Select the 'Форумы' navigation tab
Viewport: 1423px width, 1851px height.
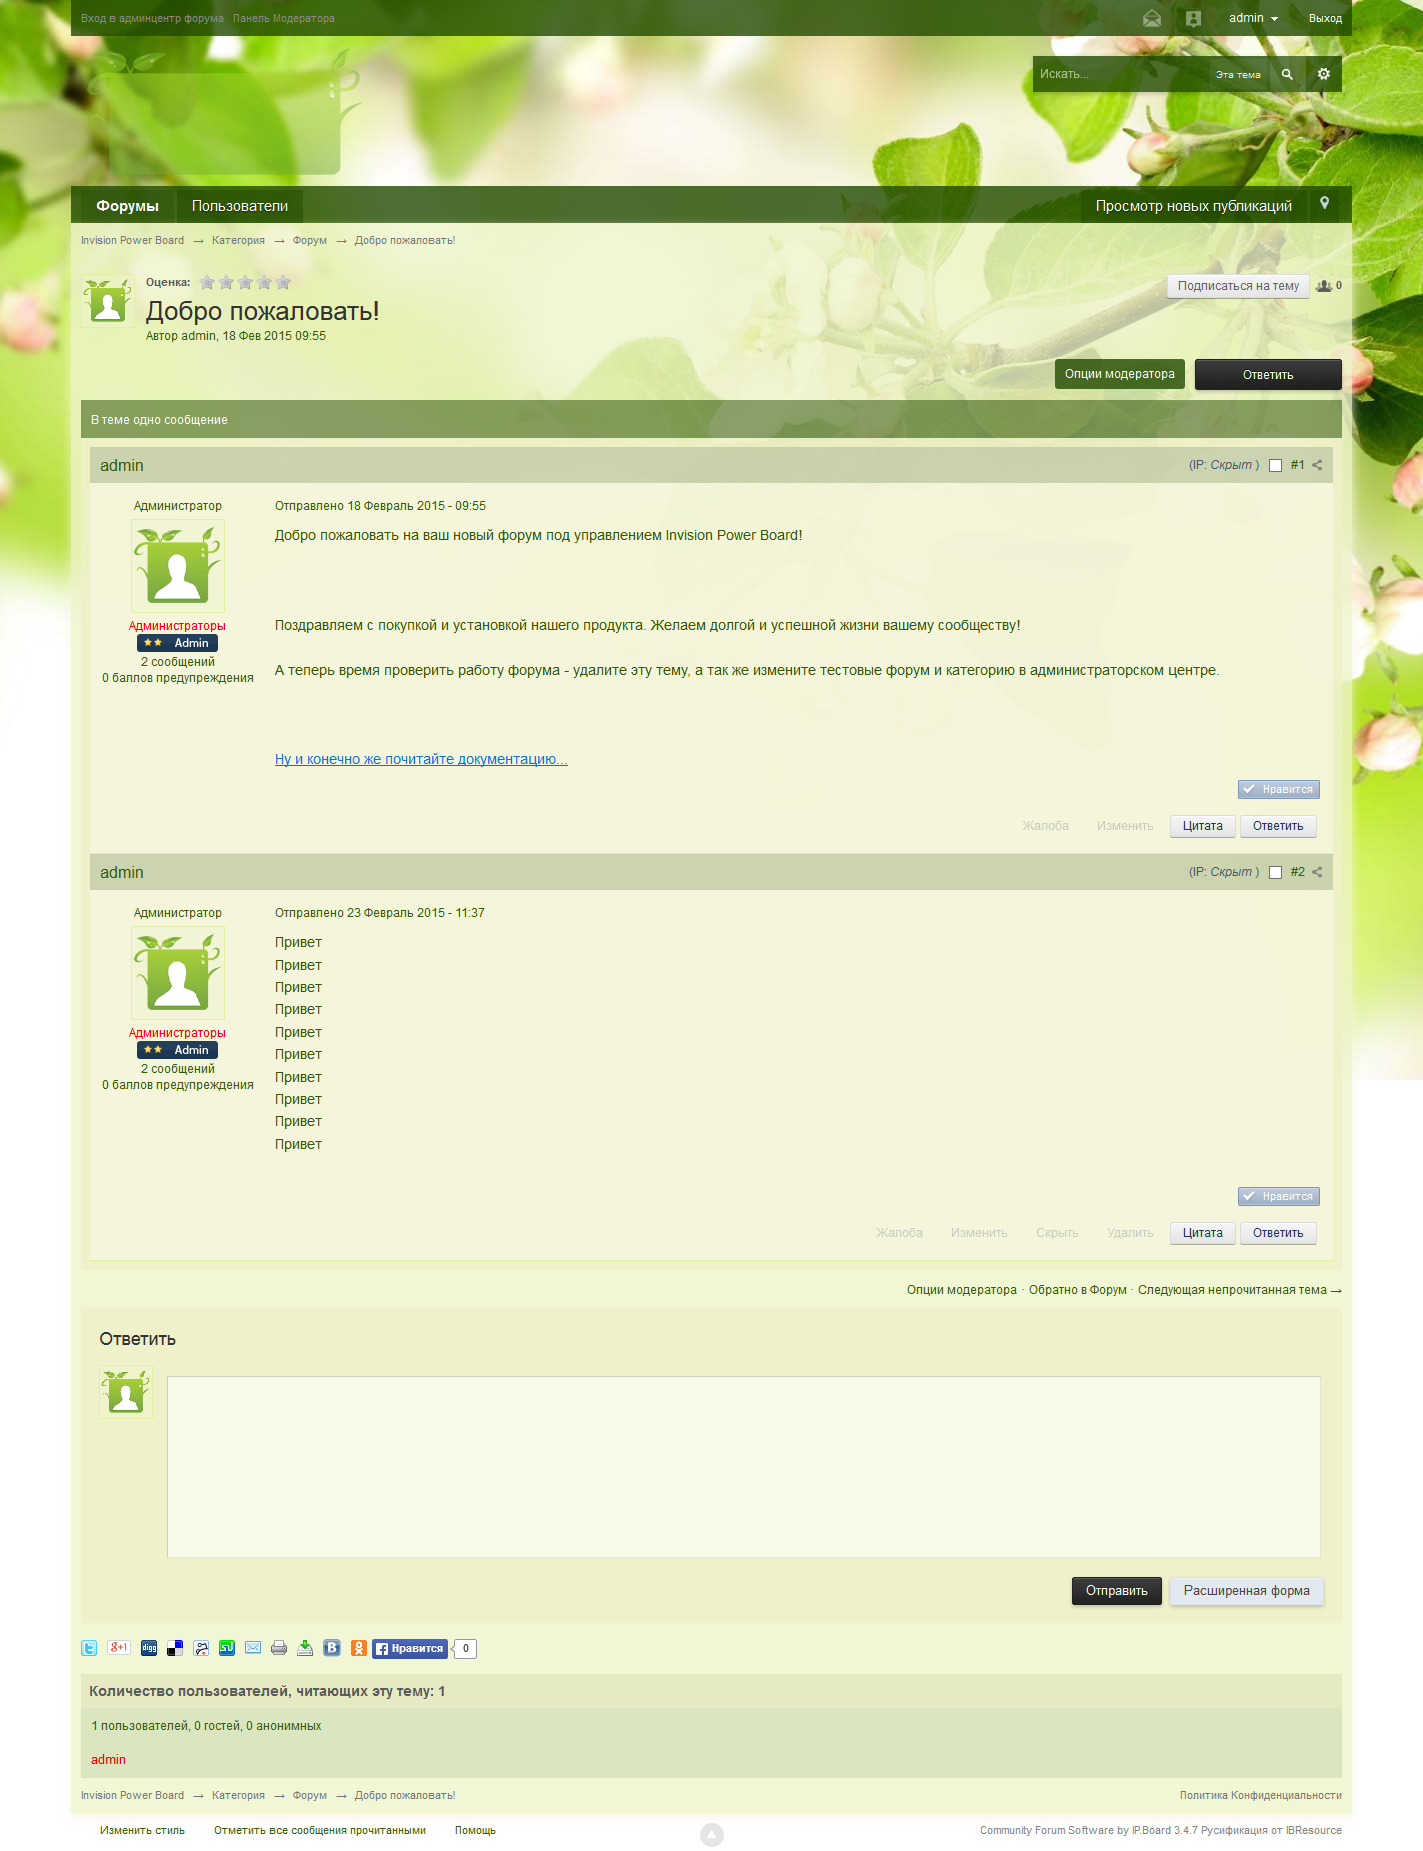click(x=127, y=206)
